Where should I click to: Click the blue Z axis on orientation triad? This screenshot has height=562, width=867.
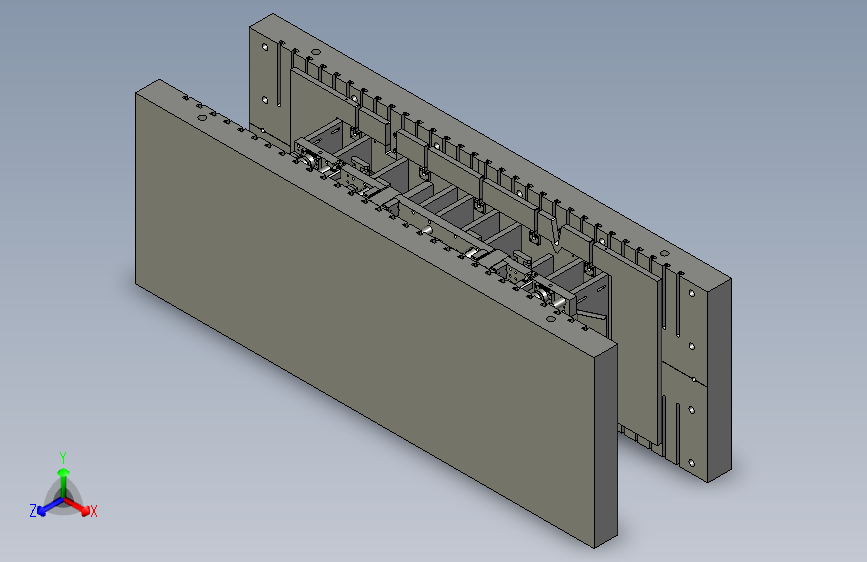click(50, 506)
